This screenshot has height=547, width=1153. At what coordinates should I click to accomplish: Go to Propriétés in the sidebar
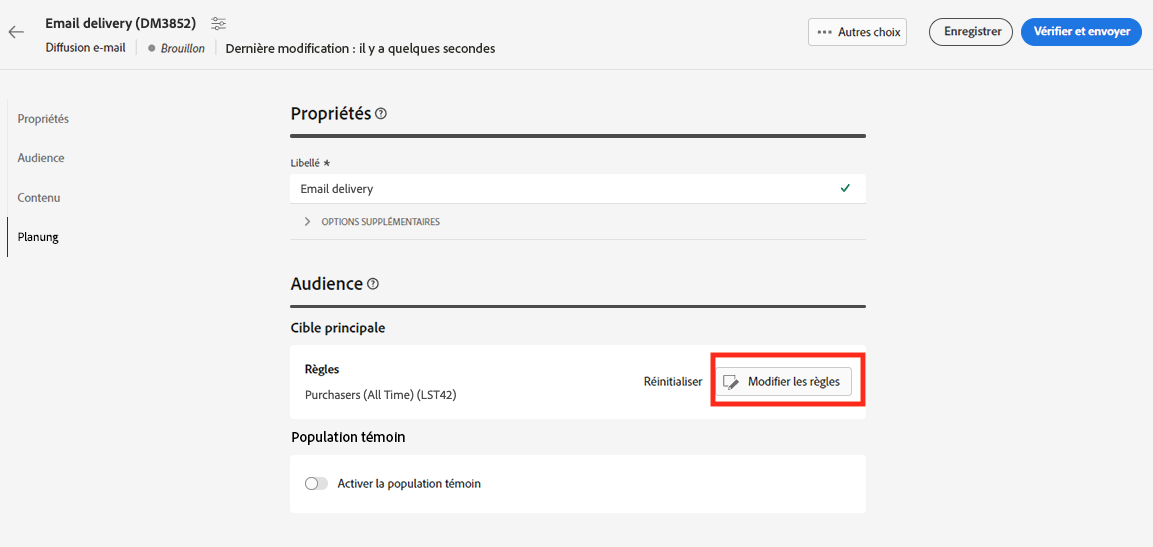point(43,119)
